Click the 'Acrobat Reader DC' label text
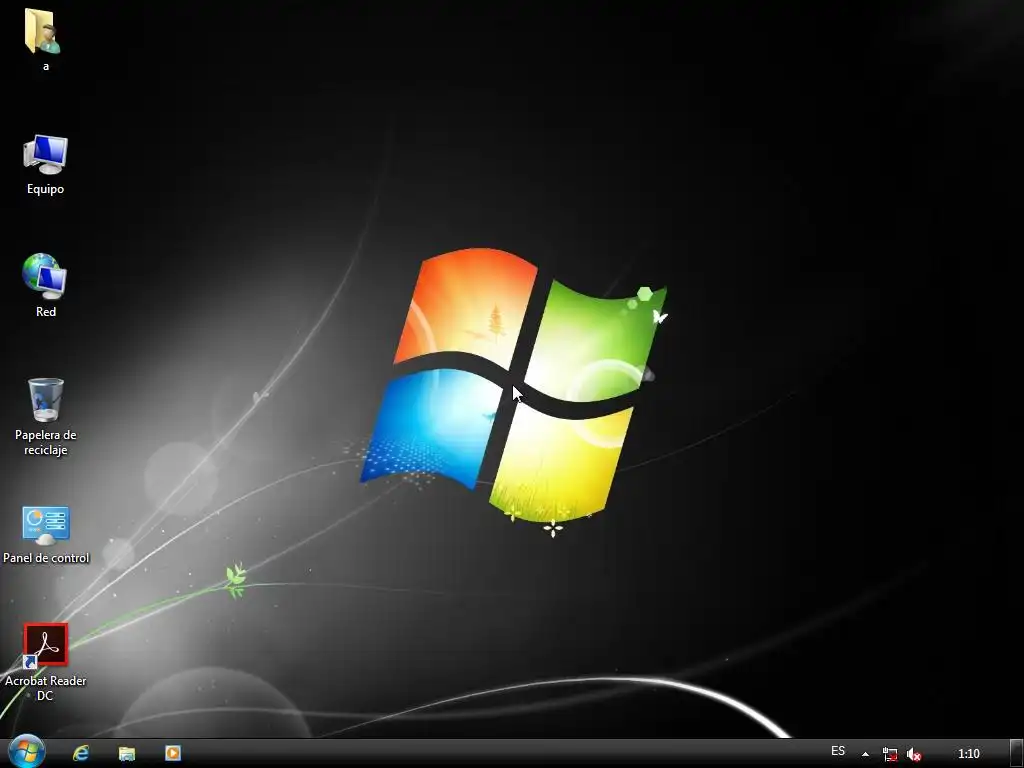The height and width of the screenshot is (768, 1024). tap(45, 688)
